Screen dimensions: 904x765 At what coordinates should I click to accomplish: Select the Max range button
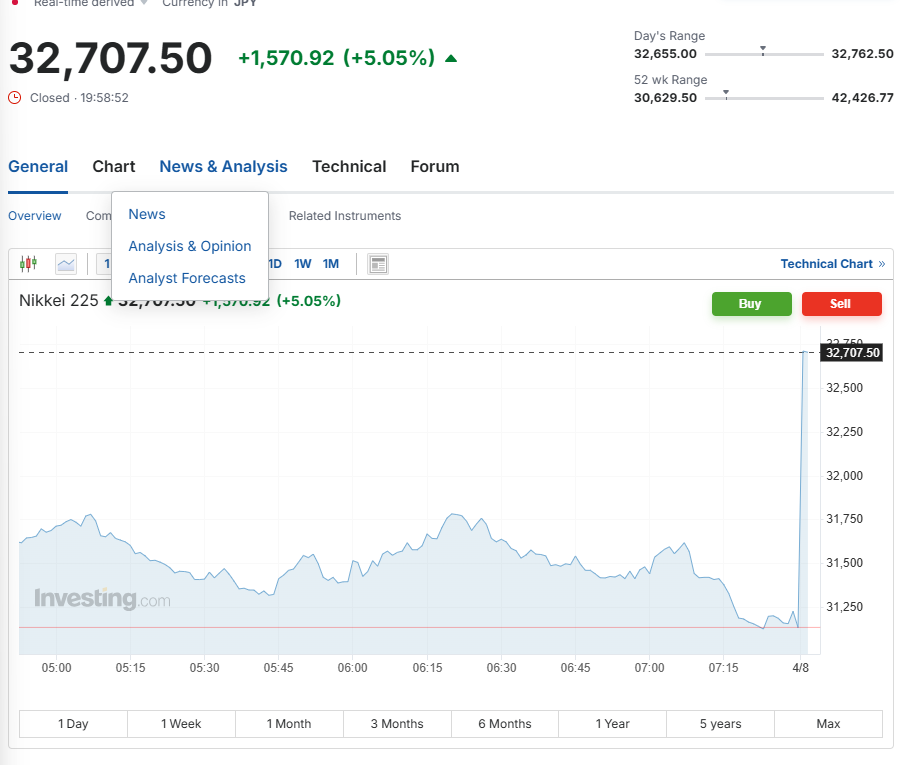(828, 724)
